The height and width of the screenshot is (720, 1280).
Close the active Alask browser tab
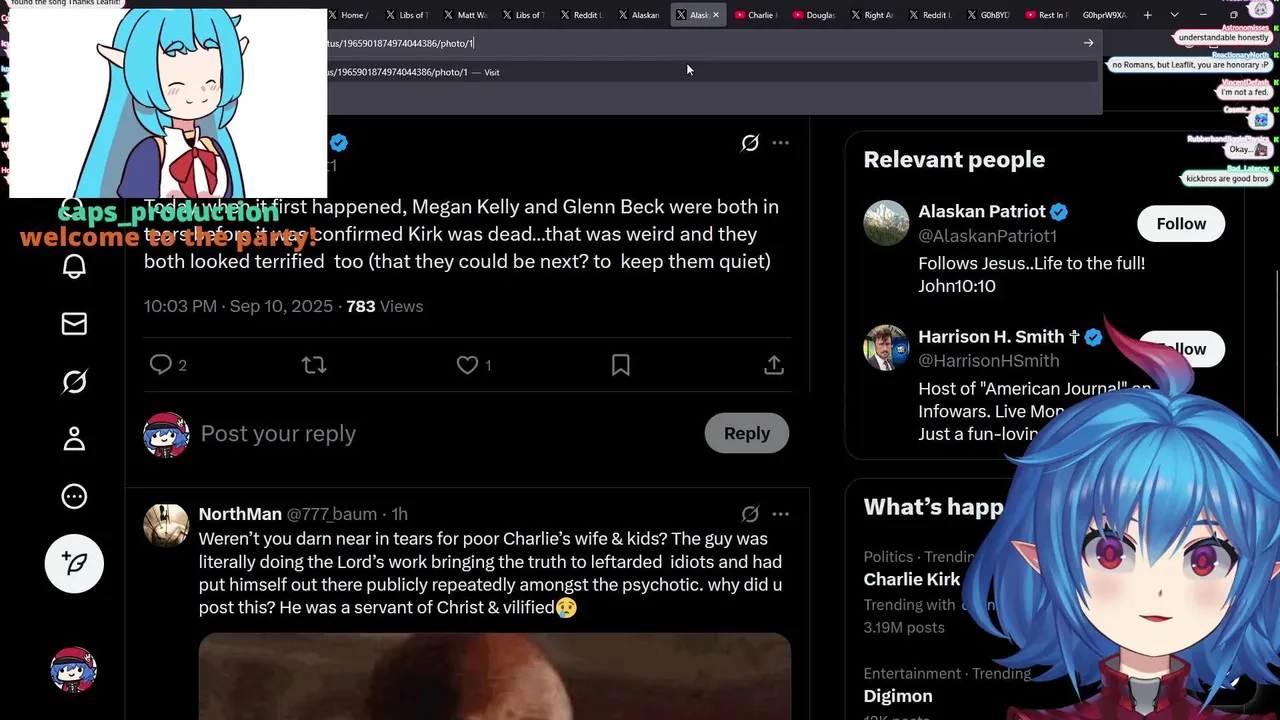coord(715,15)
